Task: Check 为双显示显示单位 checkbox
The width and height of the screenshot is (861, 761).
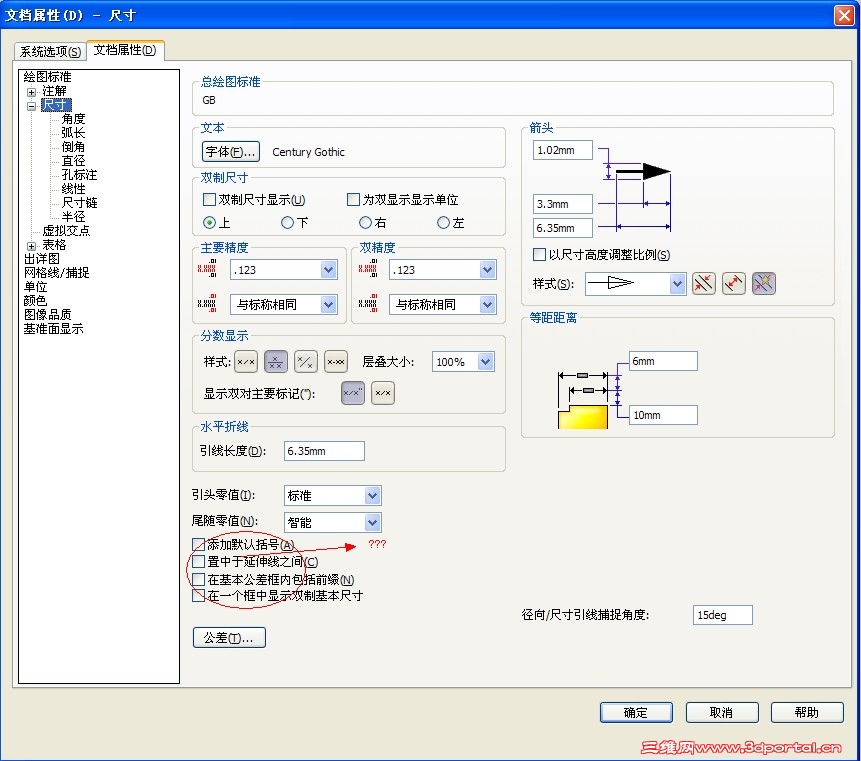Action: [x=353, y=199]
